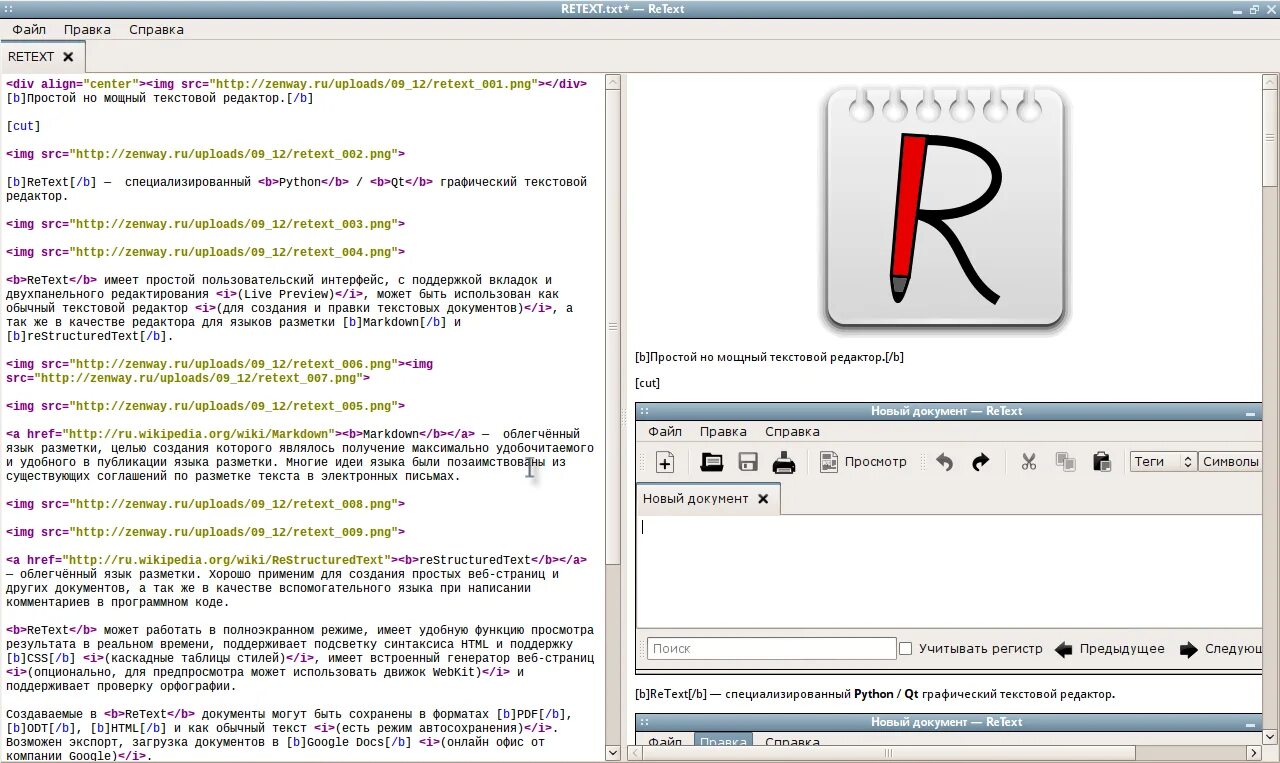
Task: Click Undo arrow icon in preview screenshot
Action: click(x=944, y=462)
